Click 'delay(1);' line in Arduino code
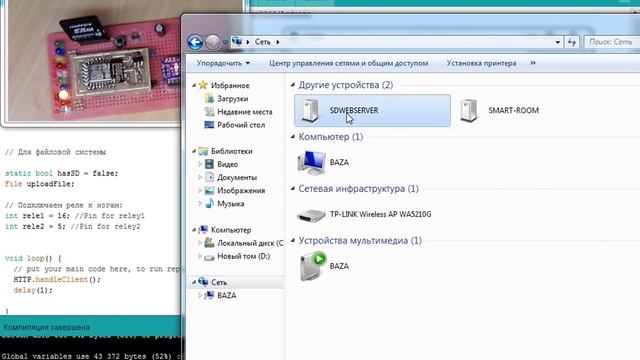The width and height of the screenshot is (640, 360). (33, 290)
